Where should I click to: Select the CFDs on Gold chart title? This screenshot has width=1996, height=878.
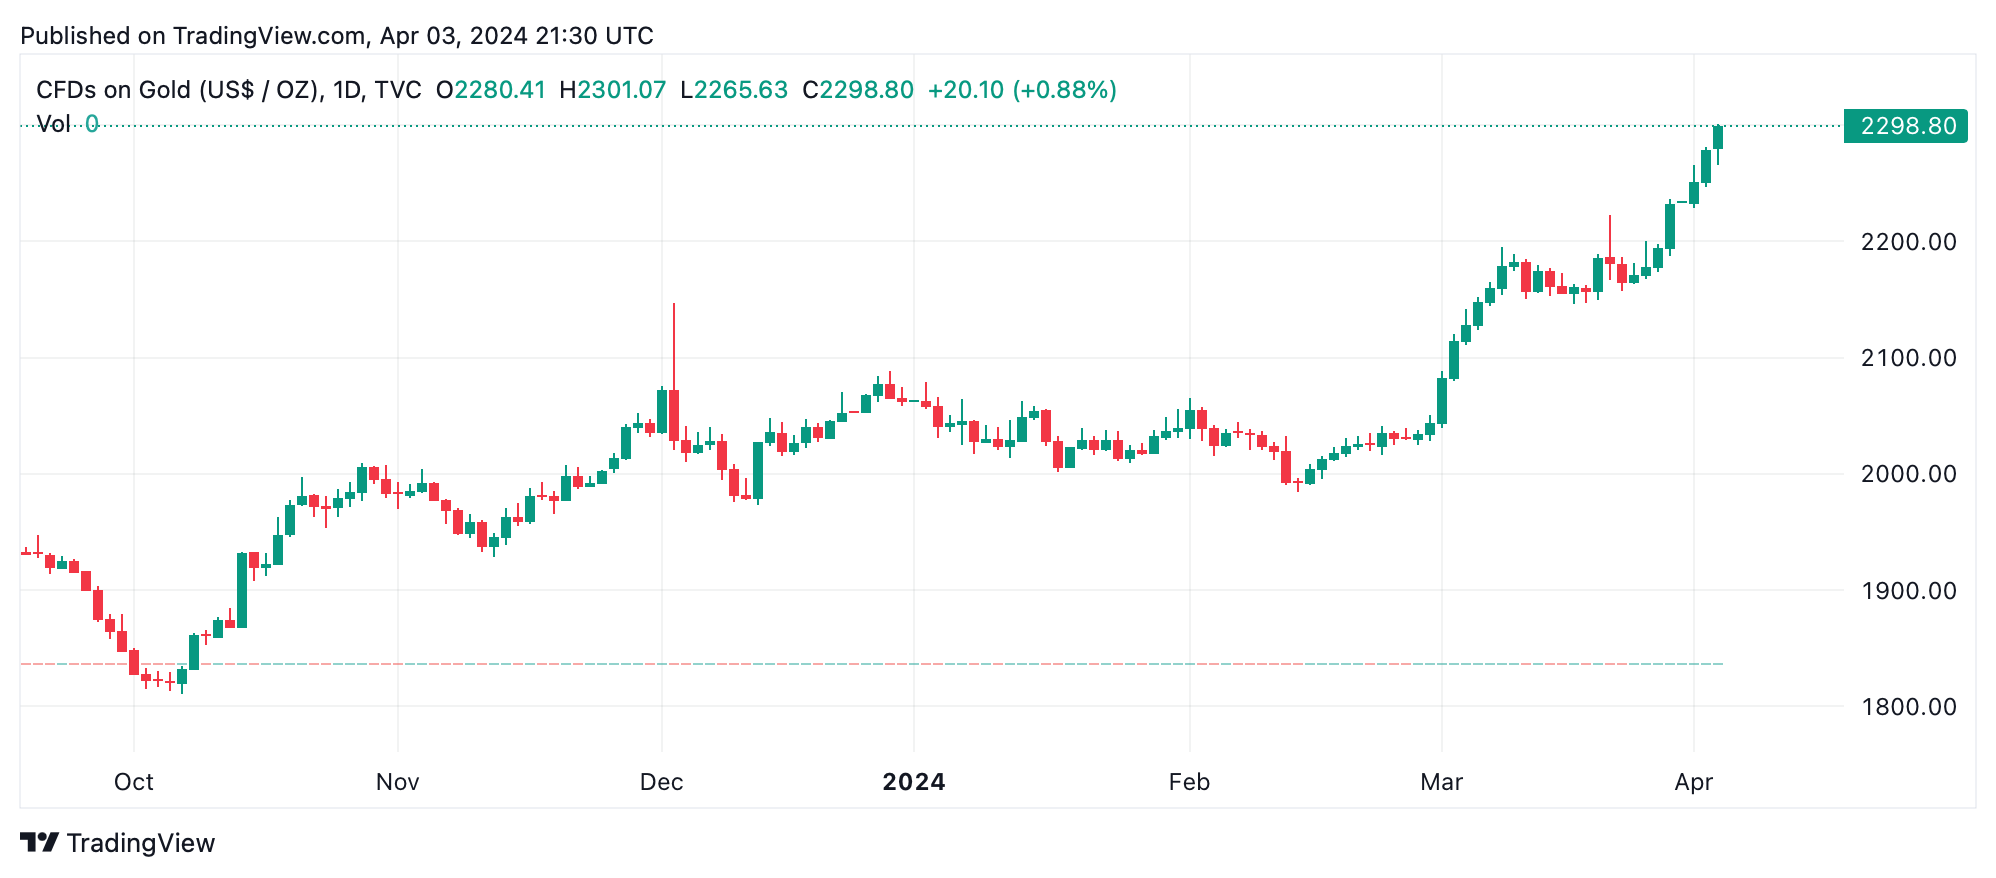click(228, 90)
